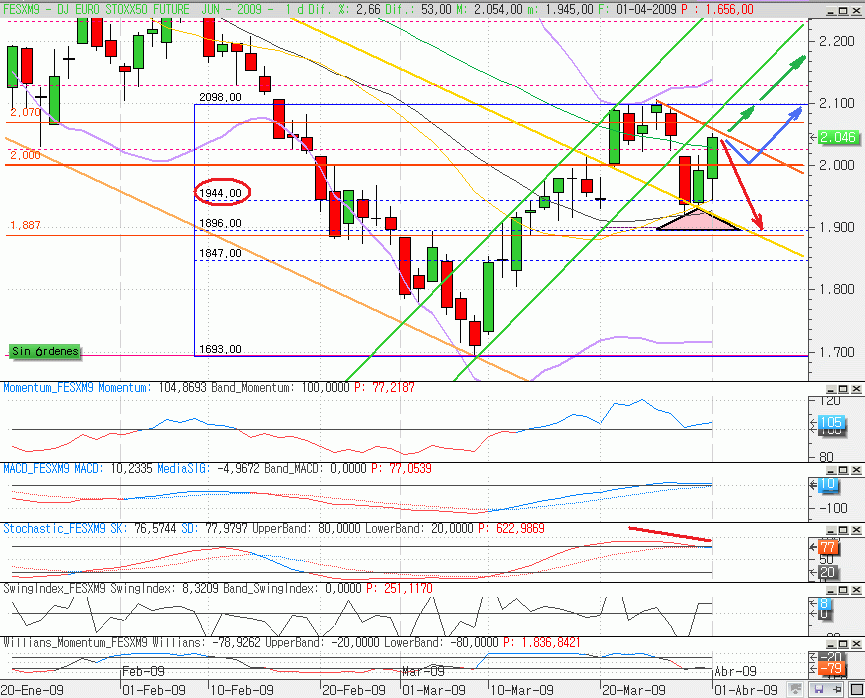Click the green 2.046 current price tag
This screenshot has height=698, width=865.
[838, 137]
